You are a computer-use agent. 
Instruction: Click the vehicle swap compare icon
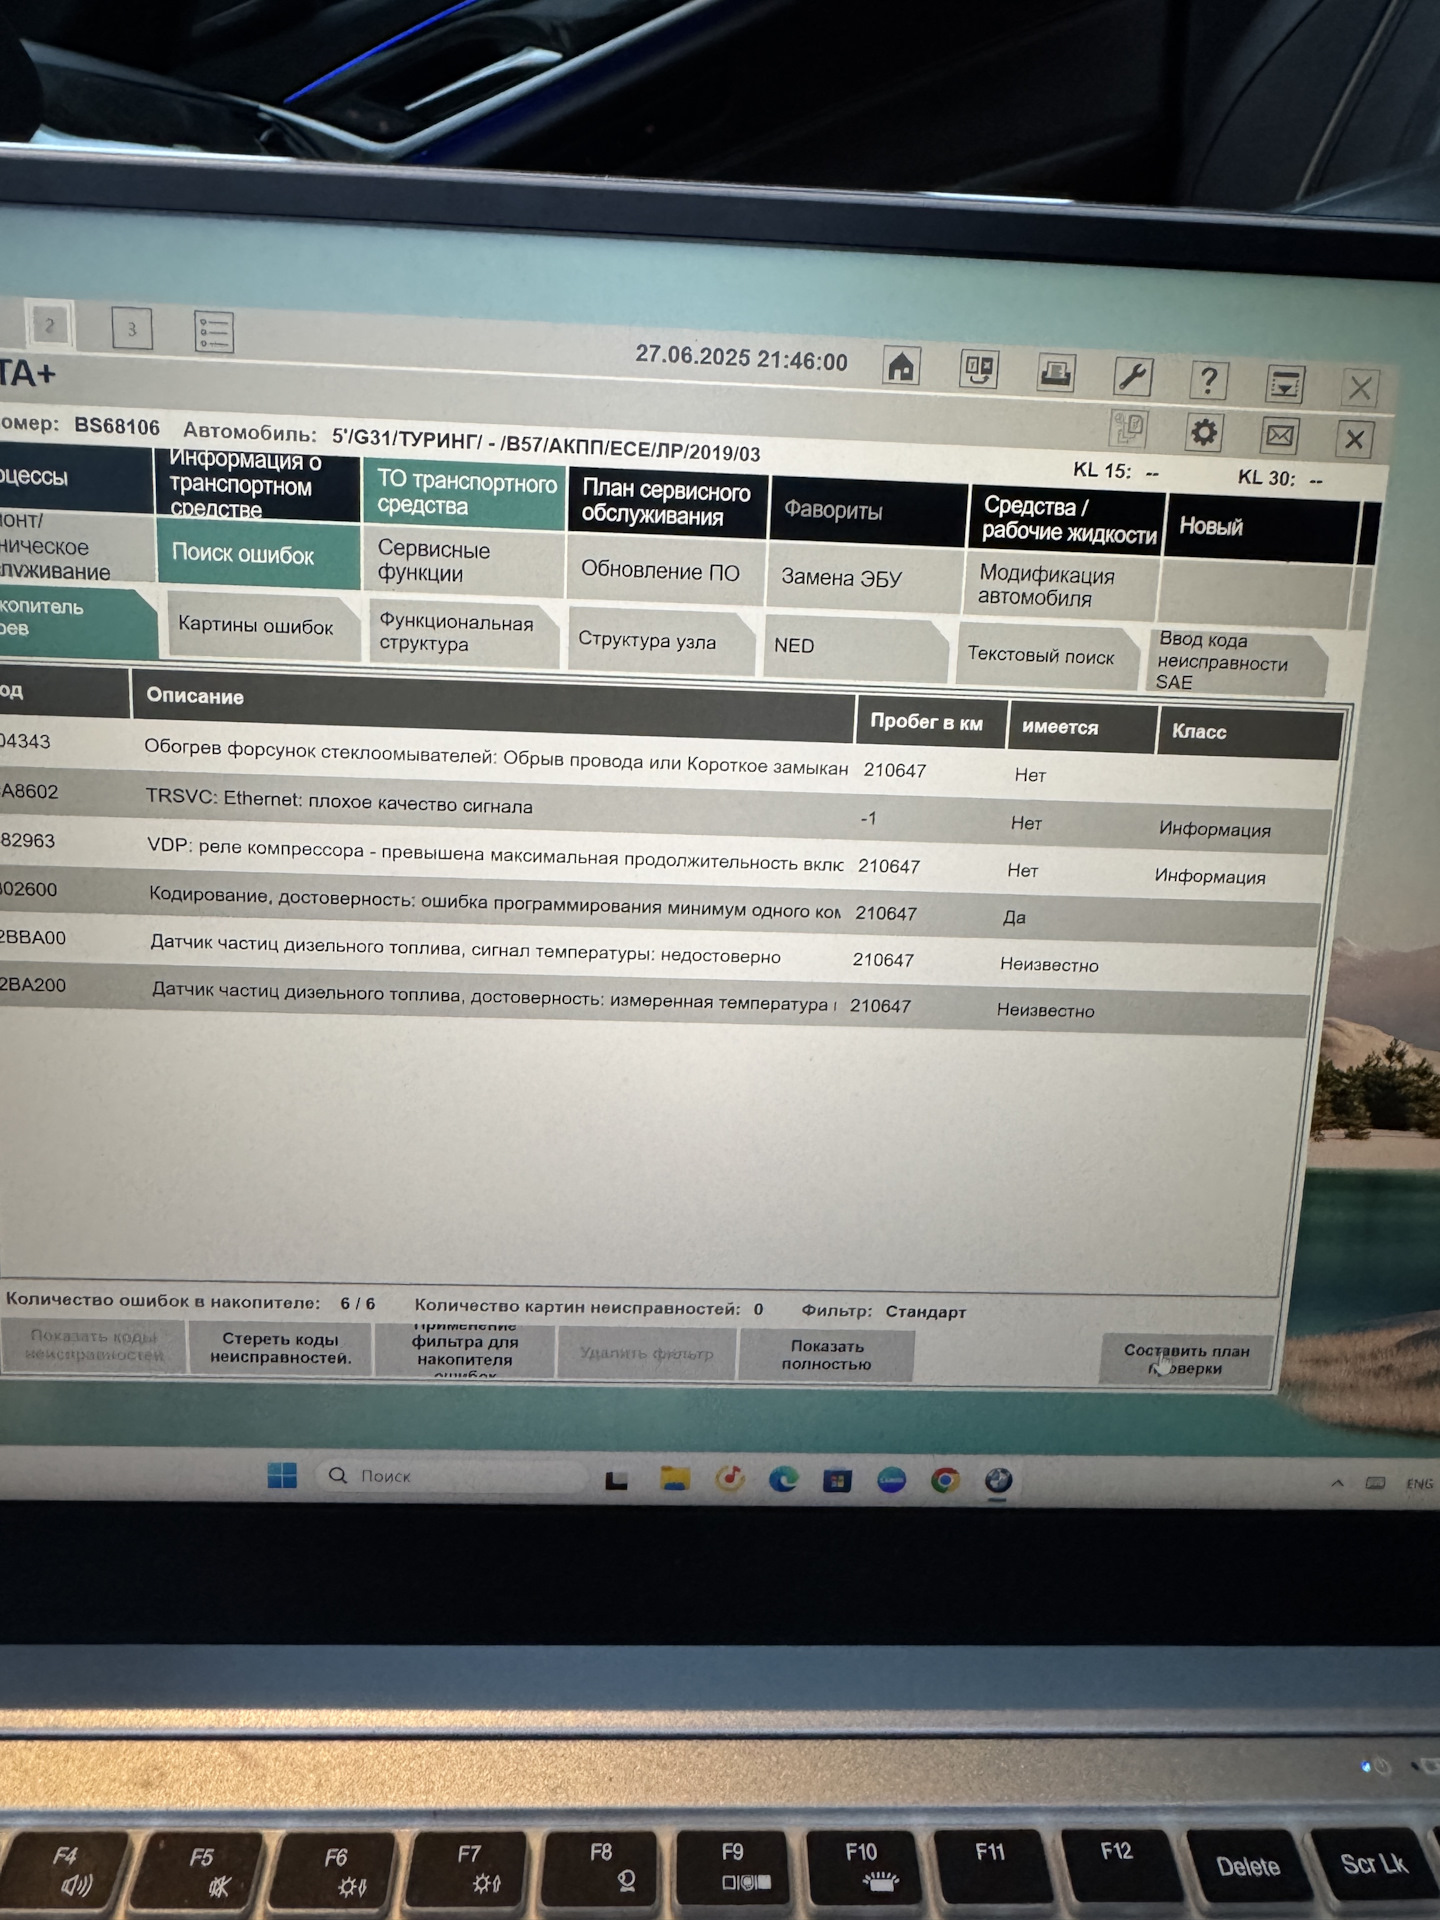click(x=979, y=370)
